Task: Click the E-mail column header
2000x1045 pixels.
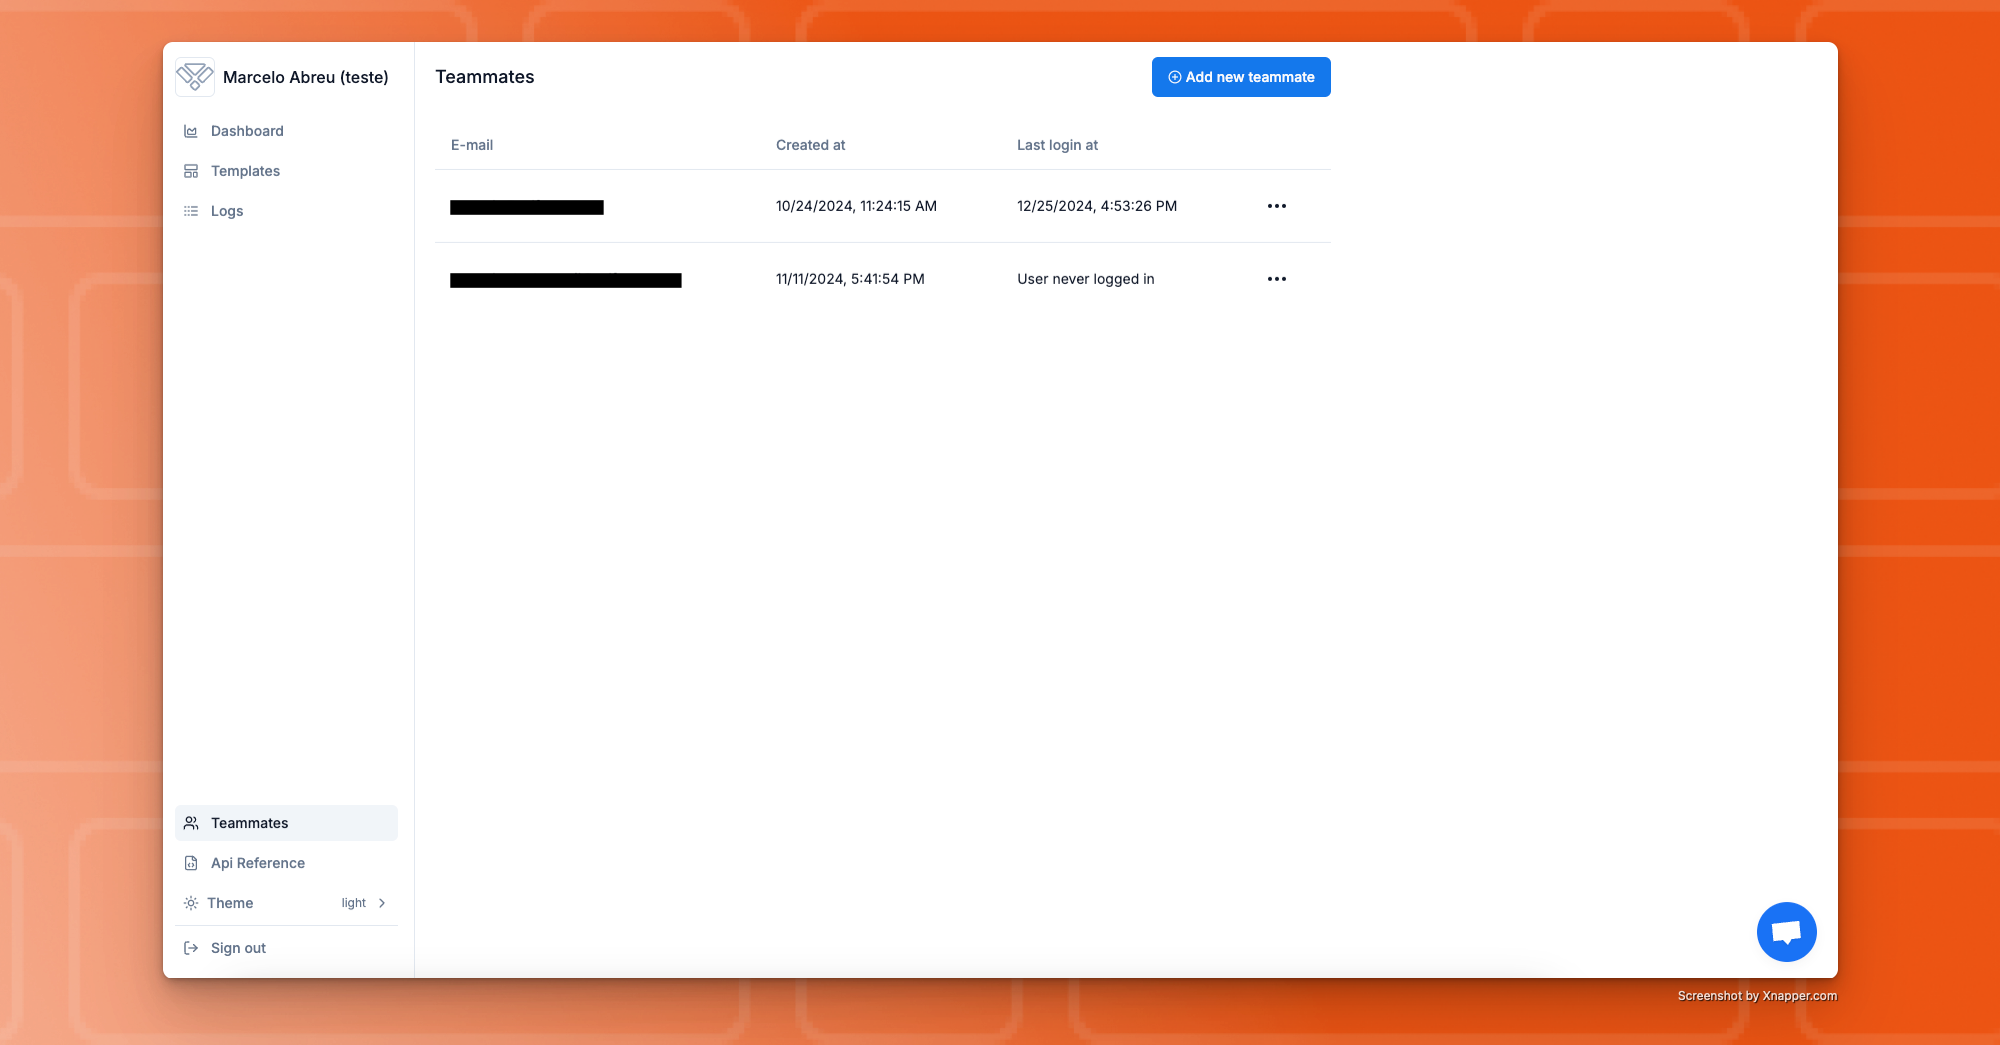Action: coord(472,145)
